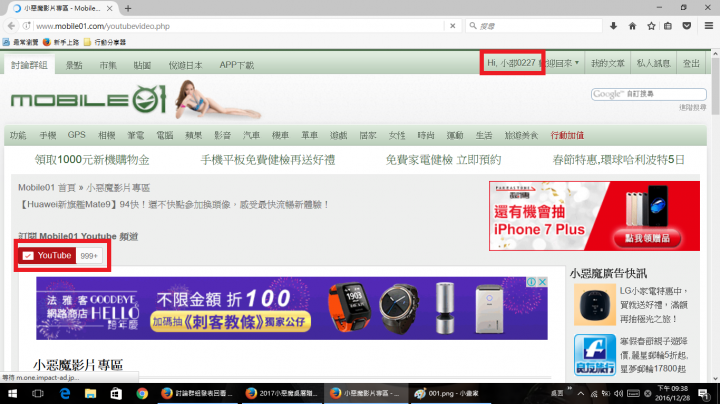The height and width of the screenshot is (404, 720).
Task: Open the ad info icon on the banner
Action: pos(531,282)
